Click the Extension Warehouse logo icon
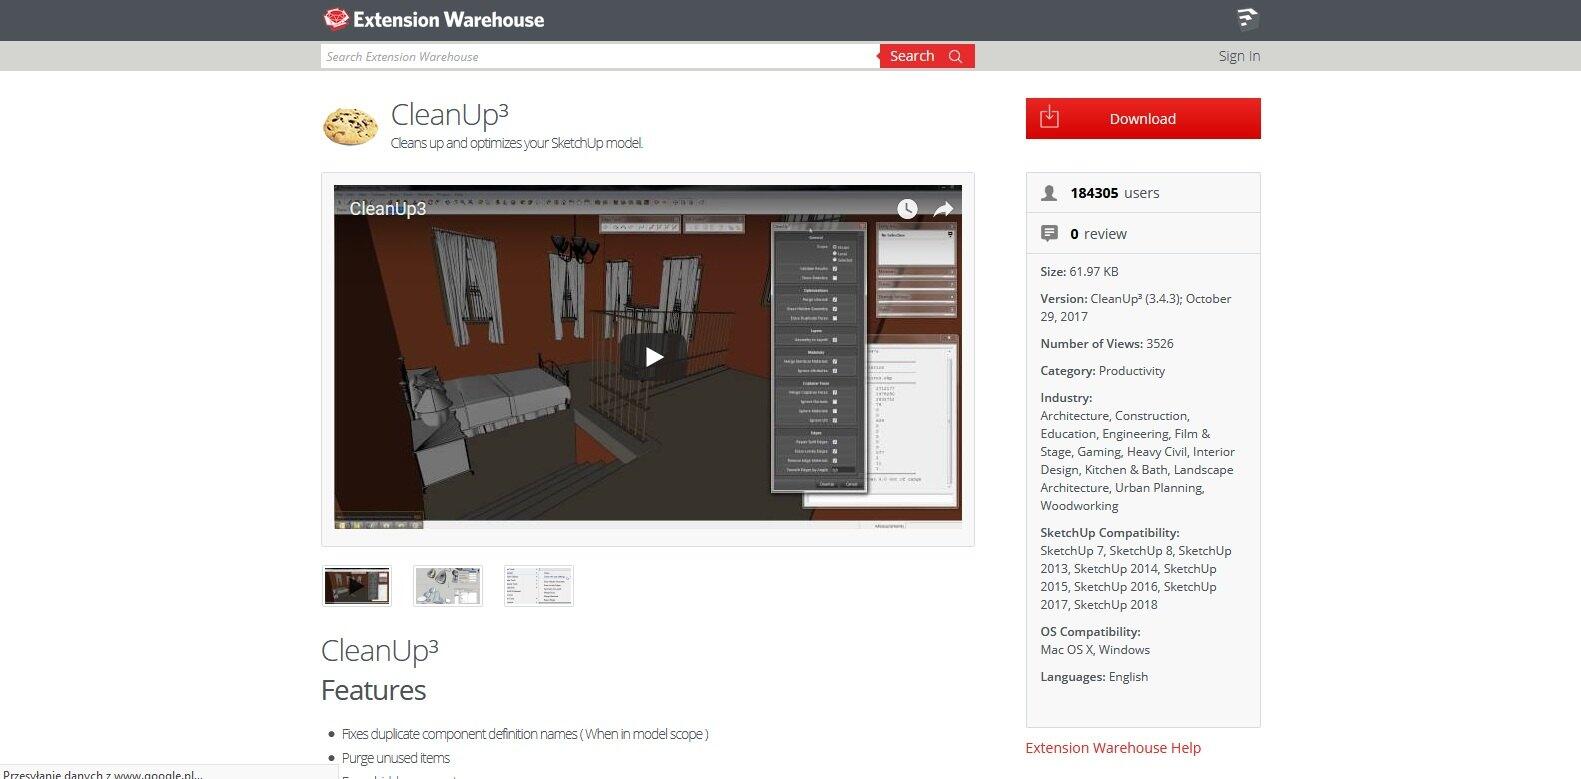The image size is (1581, 779). coord(336,19)
